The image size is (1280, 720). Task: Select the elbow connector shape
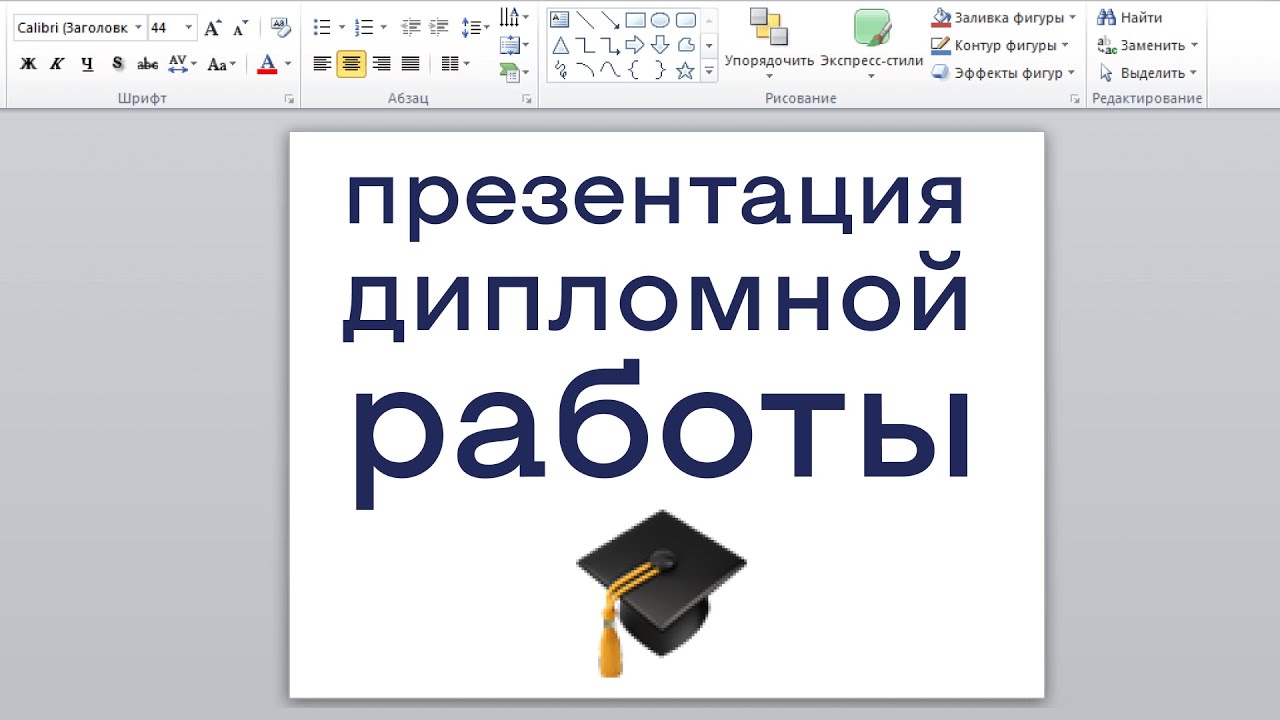click(585, 45)
